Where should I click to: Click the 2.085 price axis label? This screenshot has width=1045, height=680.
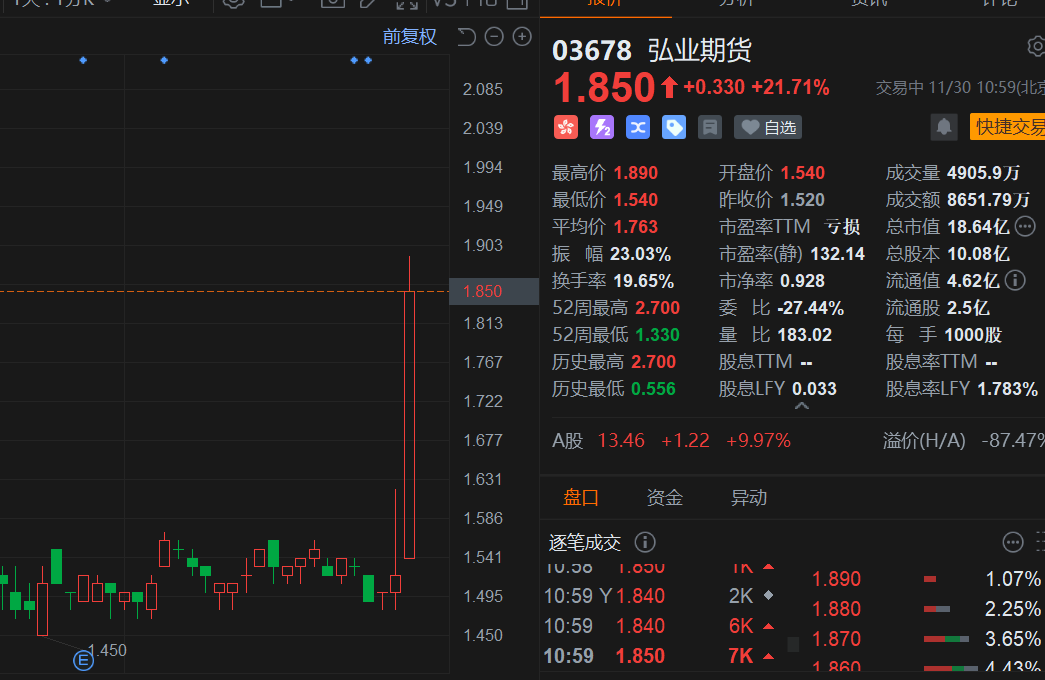click(483, 89)
